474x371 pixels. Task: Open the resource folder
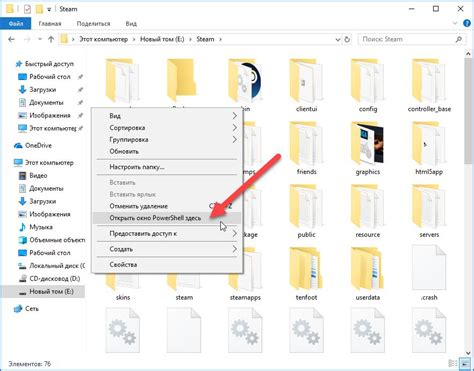pos(368,211)
